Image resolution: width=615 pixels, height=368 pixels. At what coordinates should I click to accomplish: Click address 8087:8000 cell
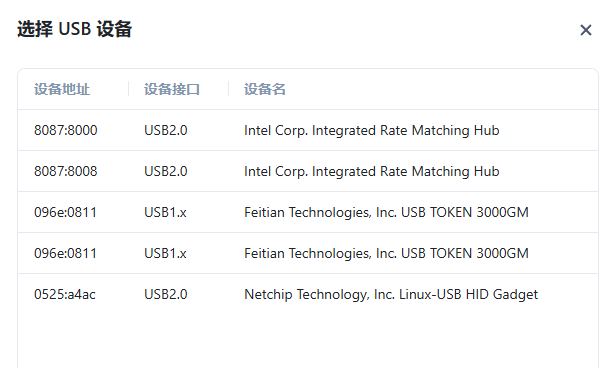[66, 130]
